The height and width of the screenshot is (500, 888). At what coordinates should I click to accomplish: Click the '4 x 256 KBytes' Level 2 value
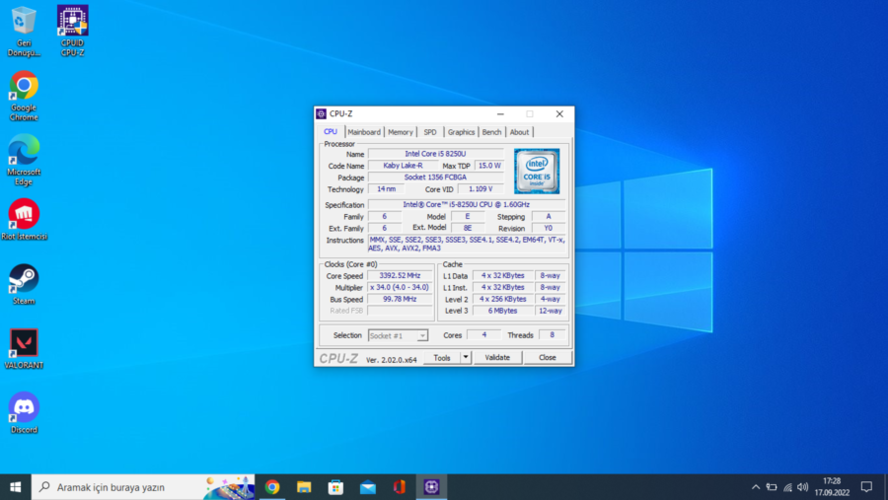[x=503, y=299]
